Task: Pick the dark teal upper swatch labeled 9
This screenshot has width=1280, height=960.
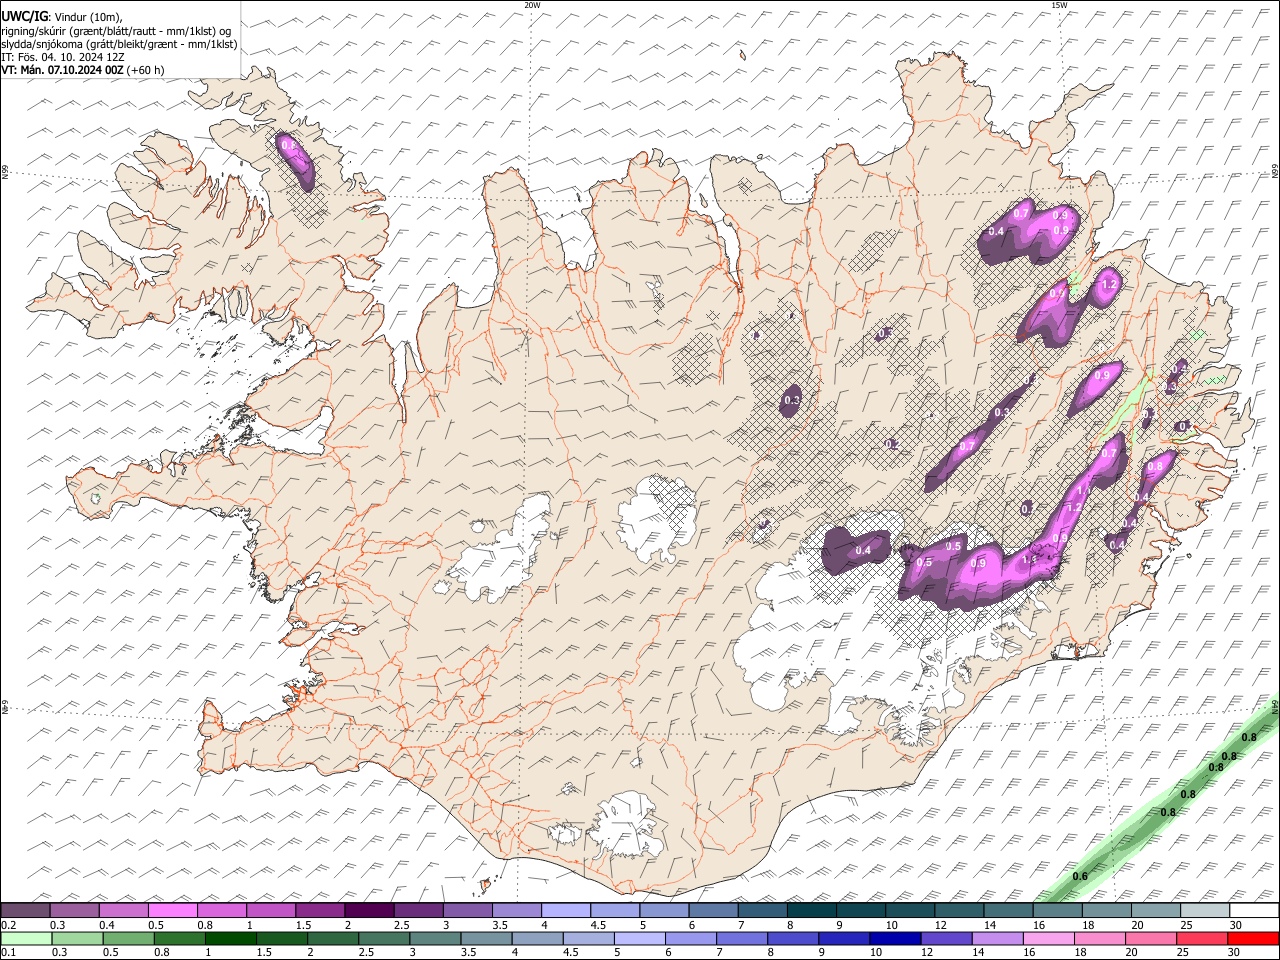Action: coord(861,910)
